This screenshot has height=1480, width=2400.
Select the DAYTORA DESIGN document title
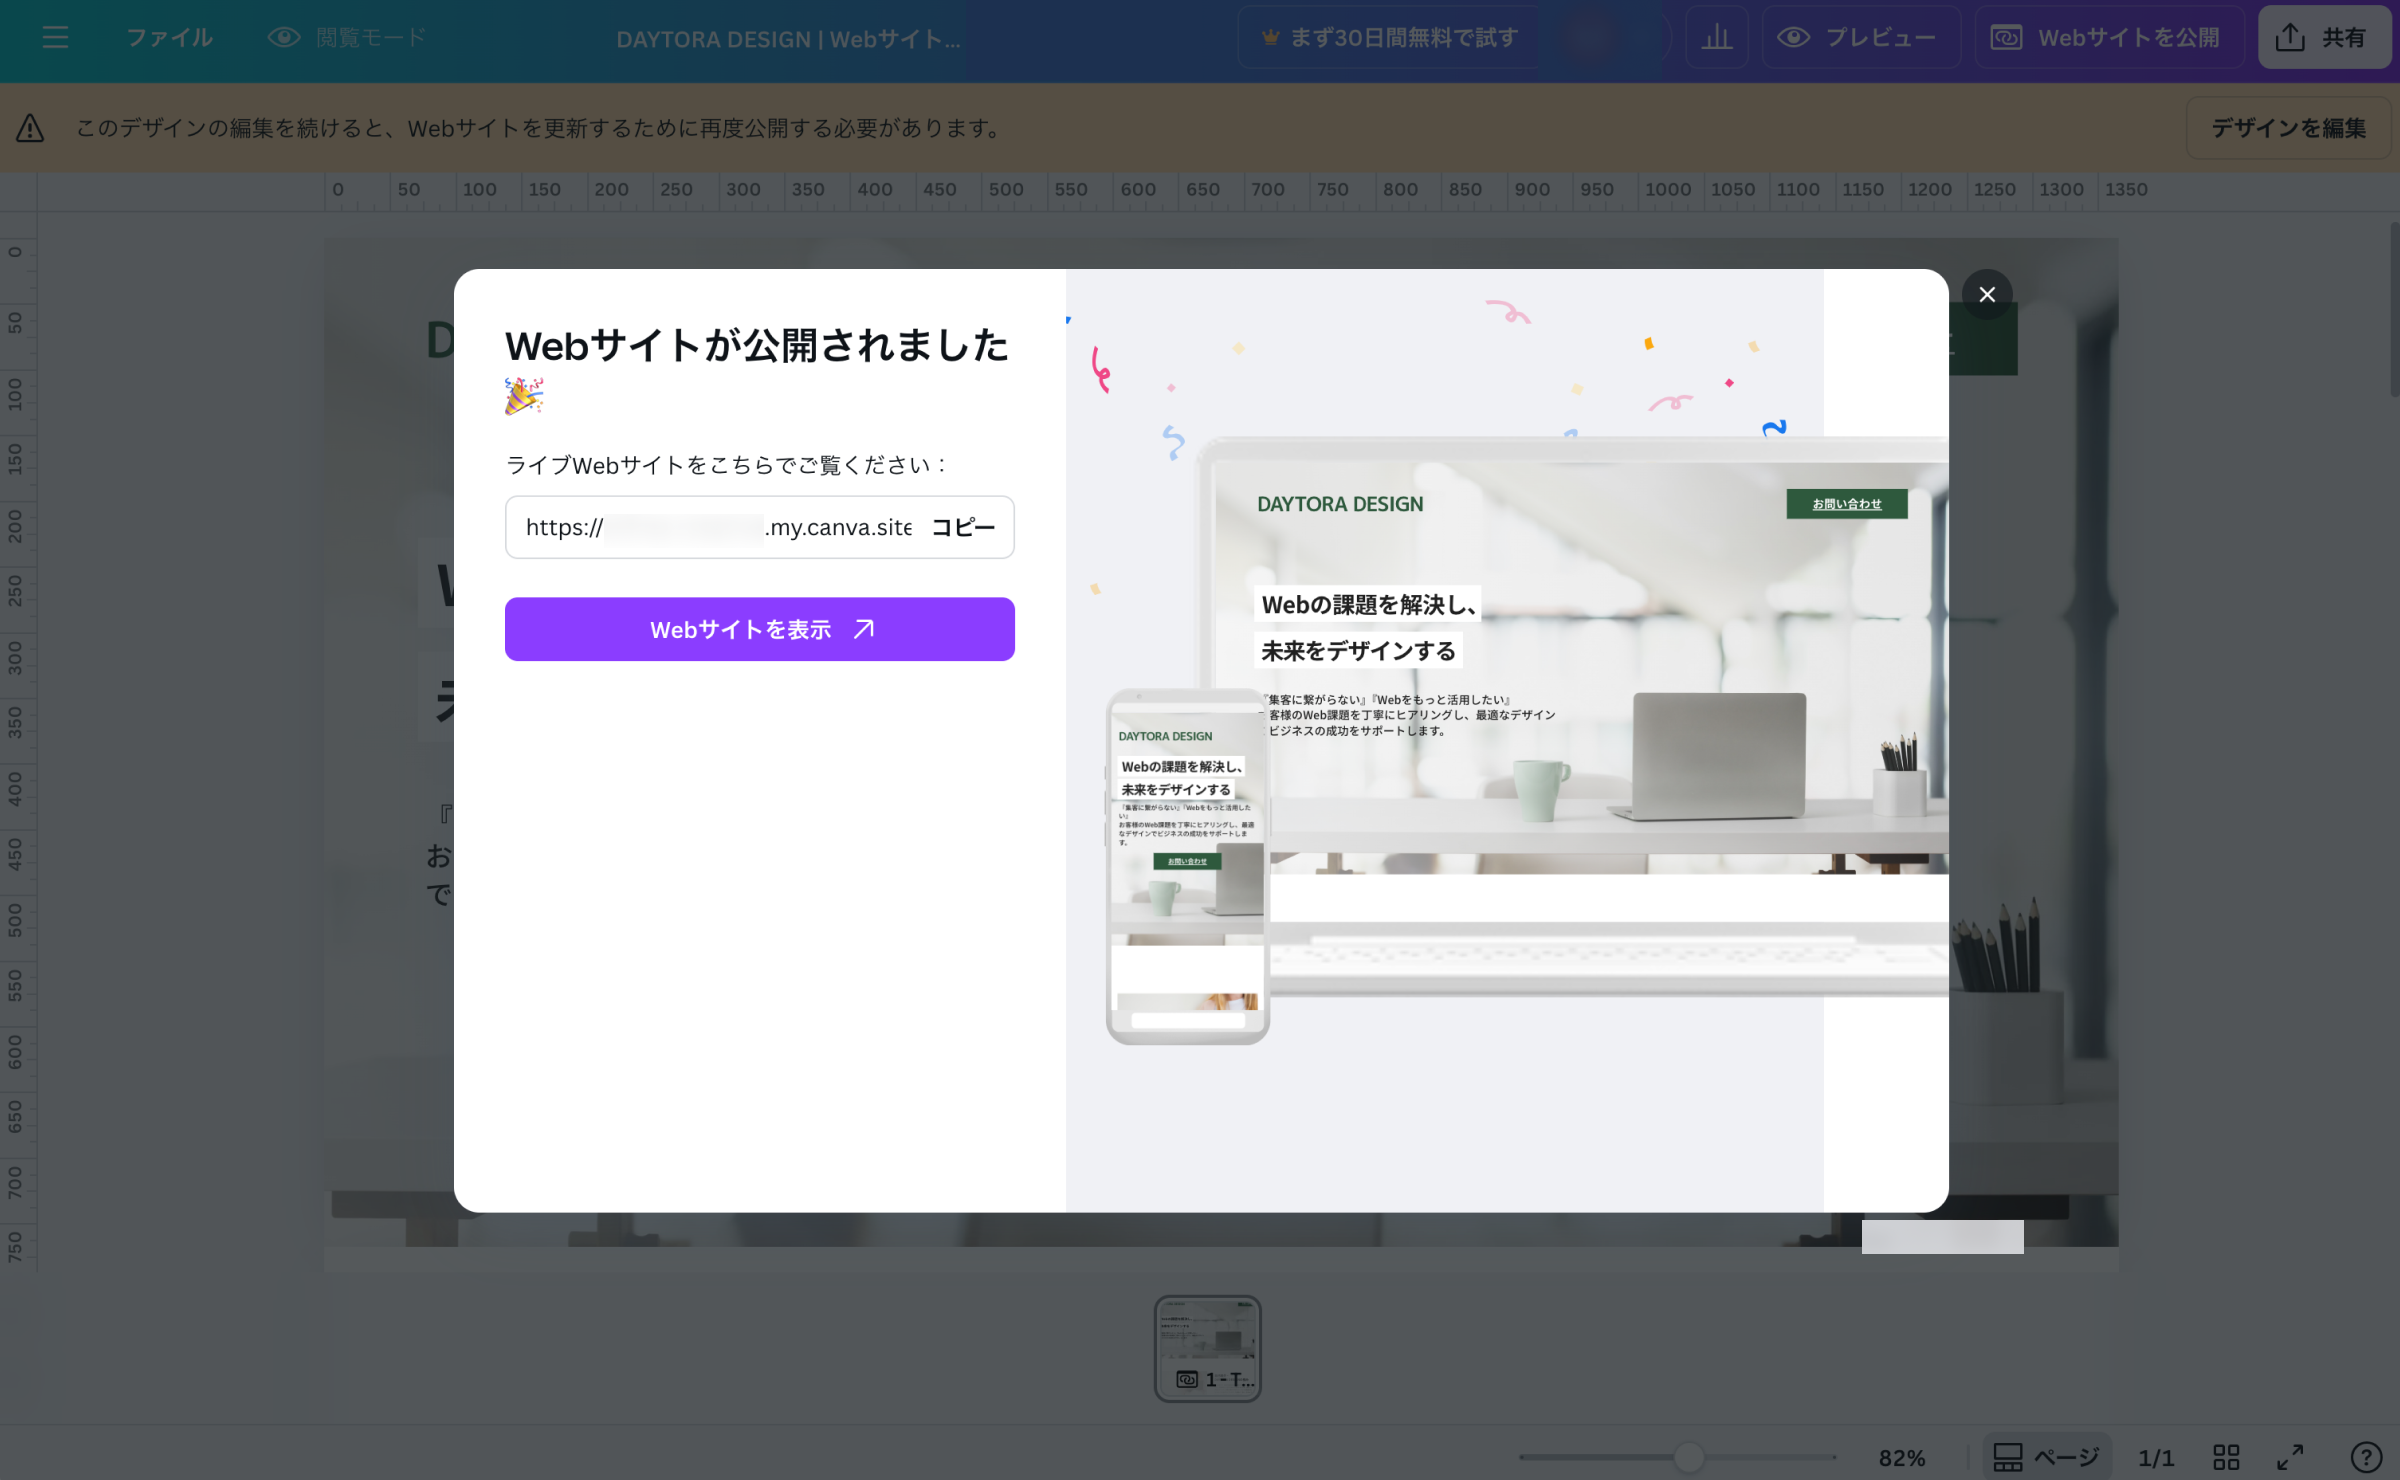click(788, 39)
